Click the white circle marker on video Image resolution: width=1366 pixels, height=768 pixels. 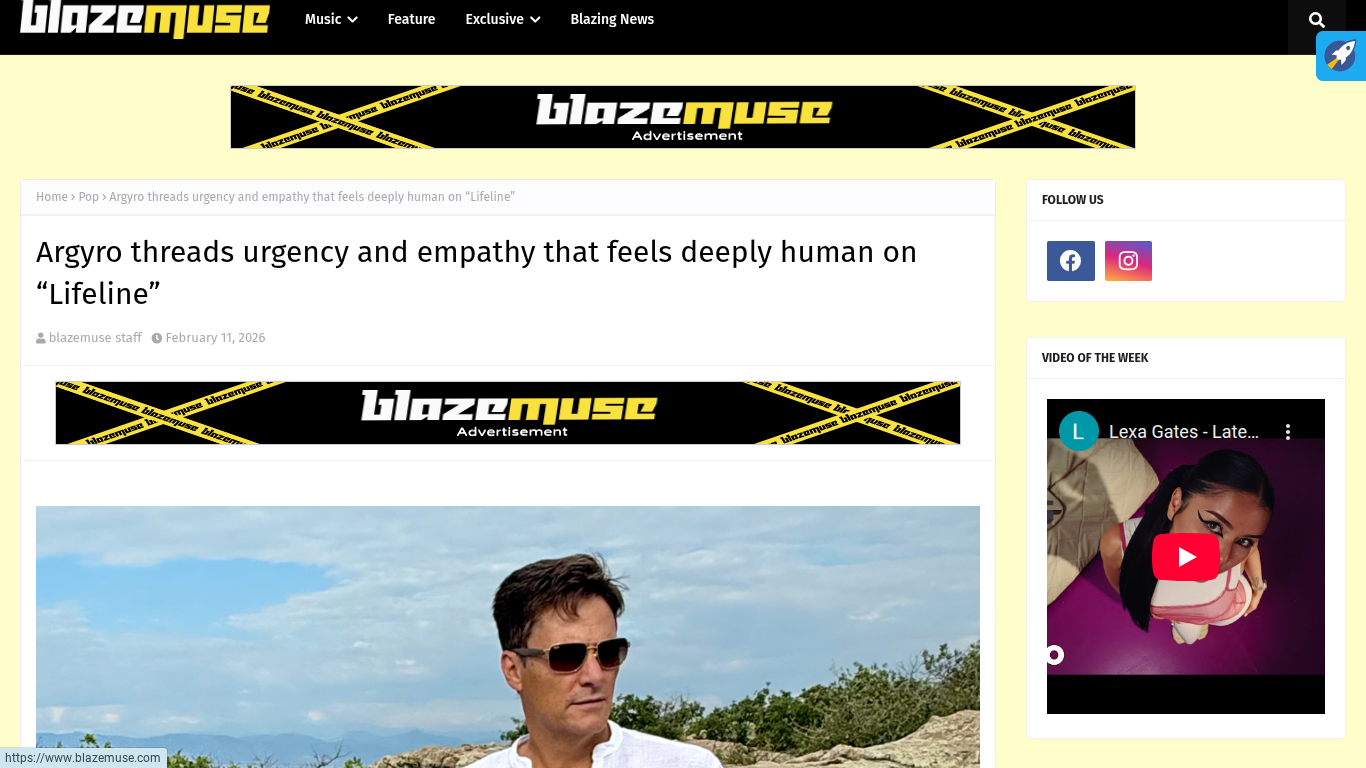1054,655
